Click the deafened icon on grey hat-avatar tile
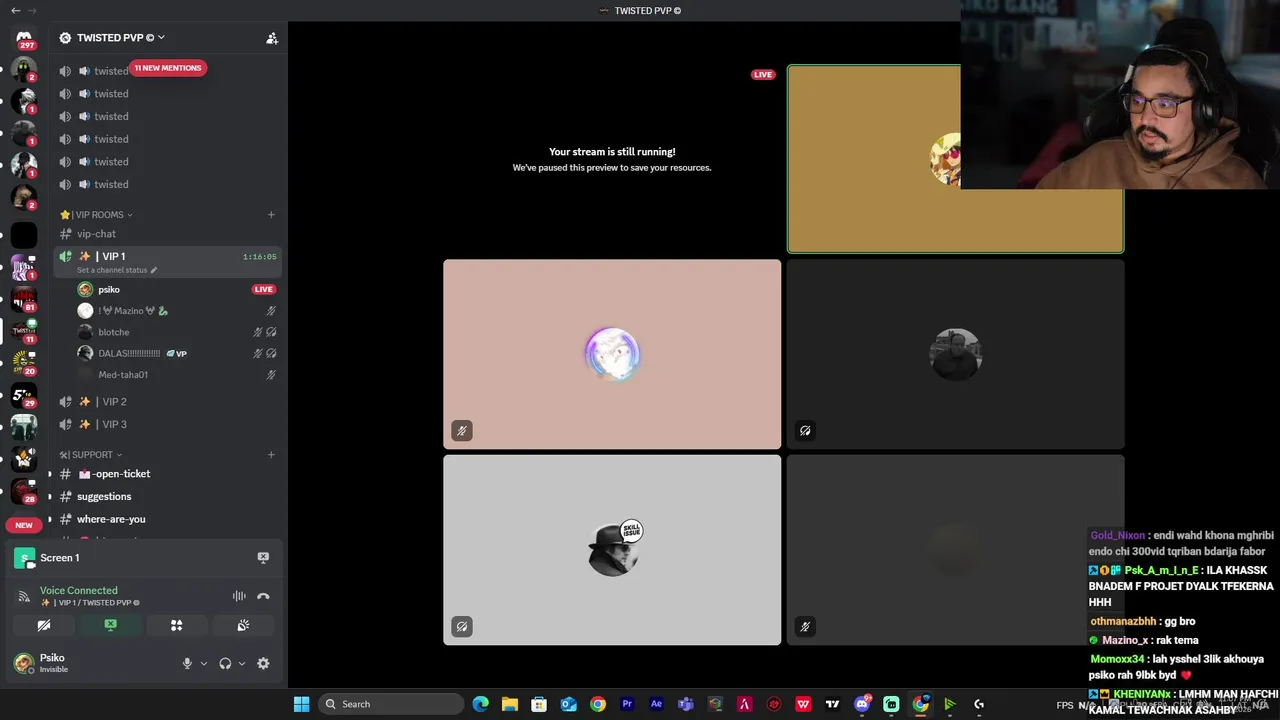1280x720 pixels. point(461,627)
